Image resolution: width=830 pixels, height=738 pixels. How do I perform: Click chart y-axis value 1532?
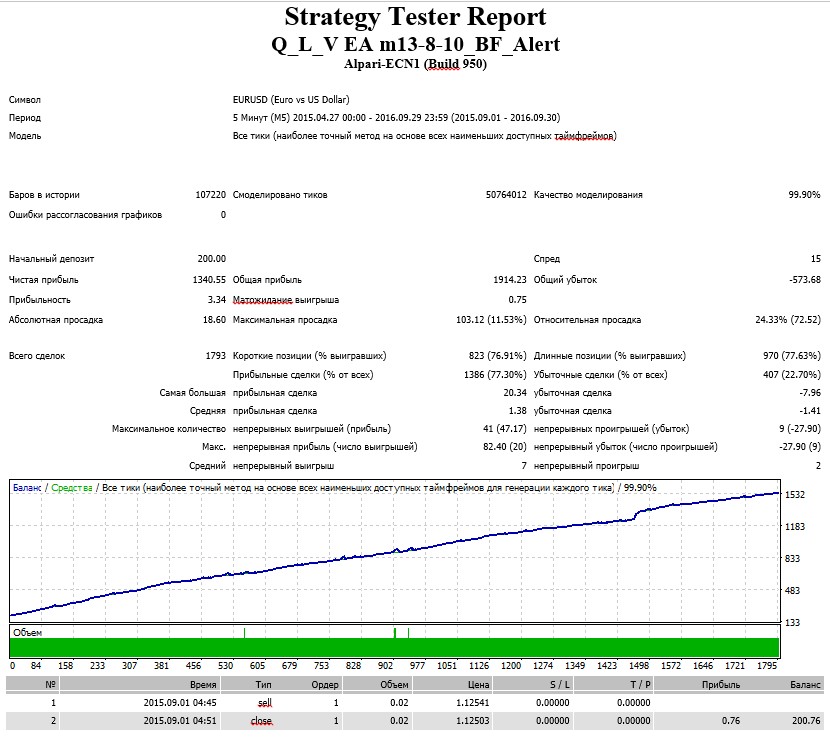coord(795,494)
